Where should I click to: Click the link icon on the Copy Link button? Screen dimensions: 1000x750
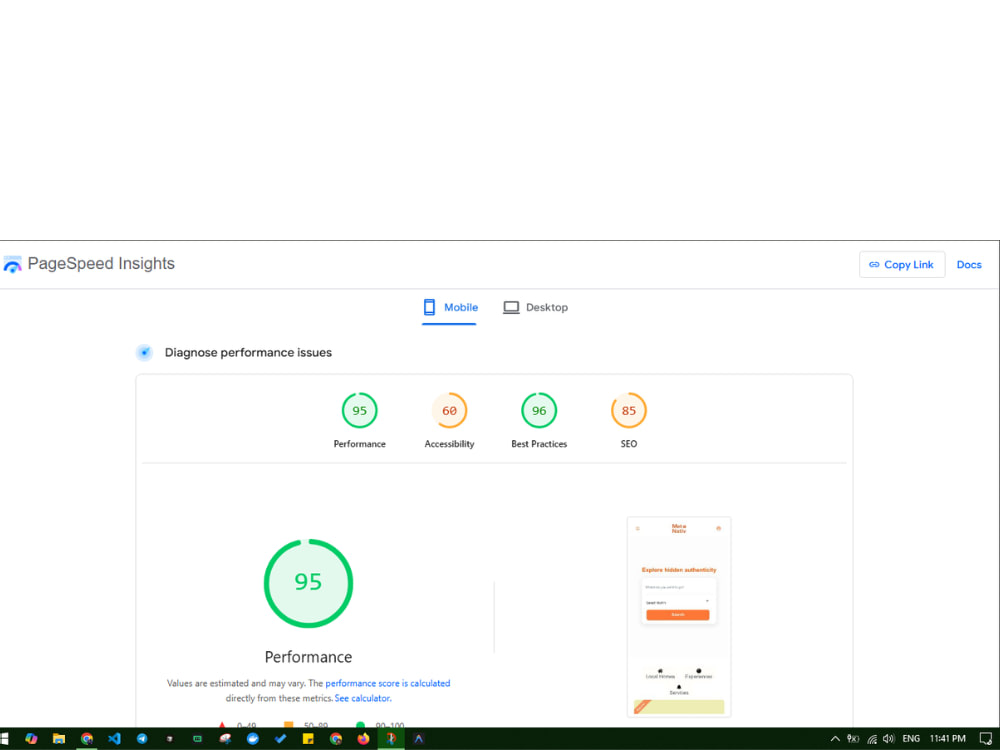point(874,265)
